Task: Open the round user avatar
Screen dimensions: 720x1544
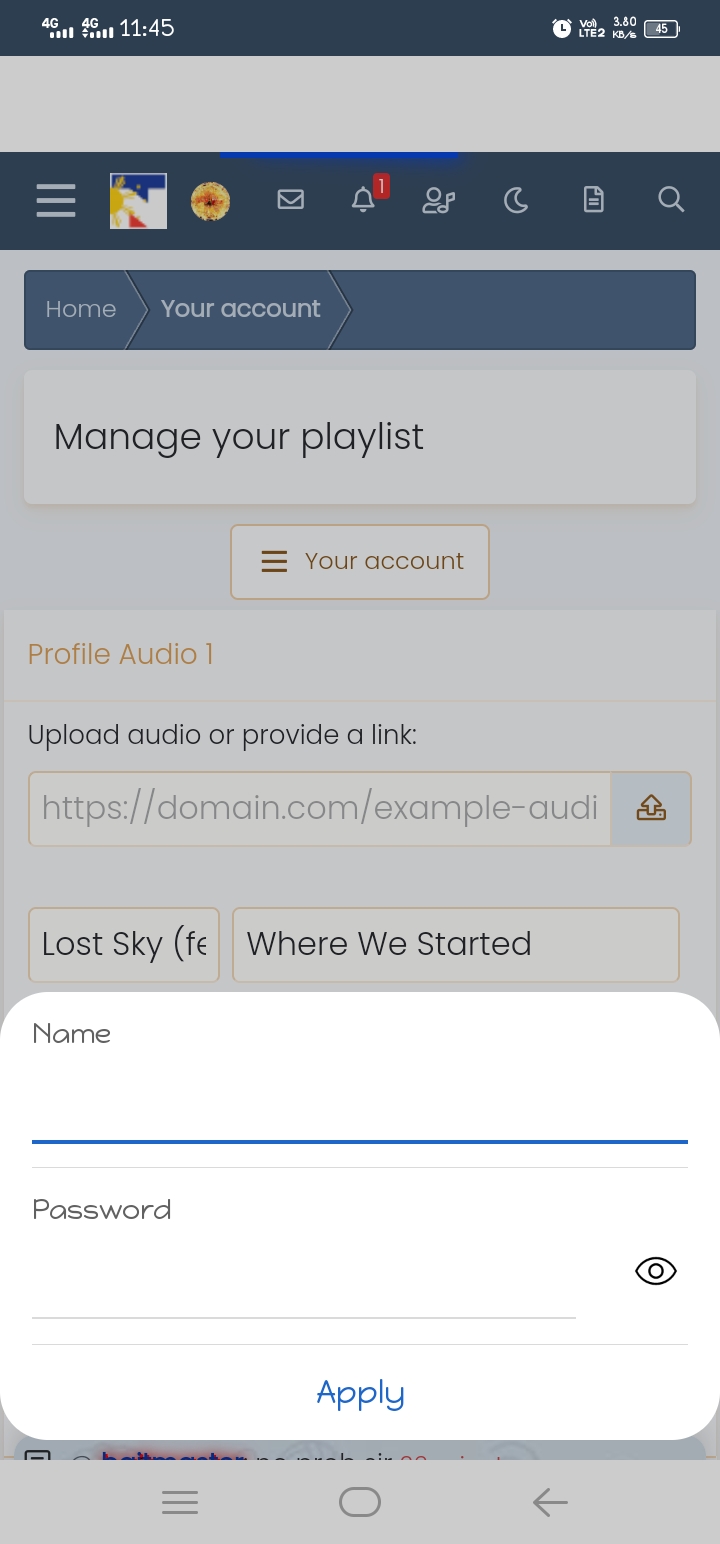Action: [x=210, y=201]
